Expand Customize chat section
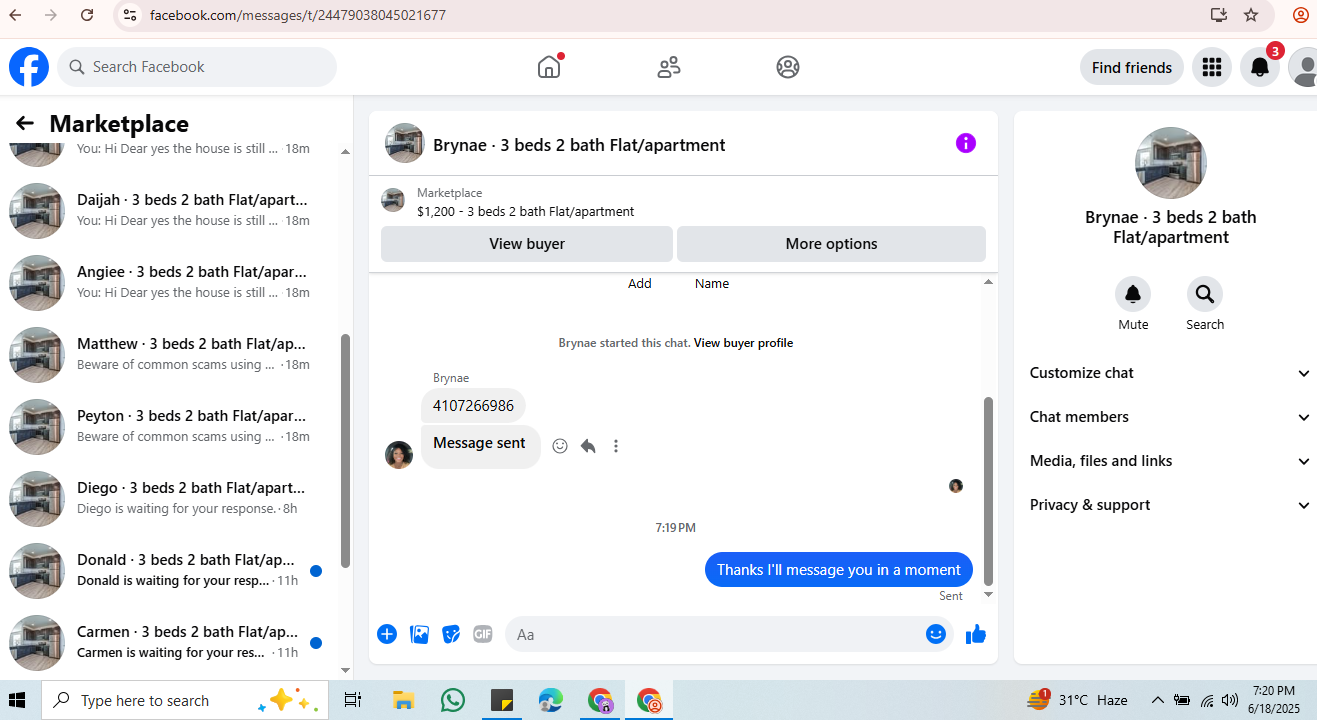Viewport: 1317px width, 720px height. 1169,373
